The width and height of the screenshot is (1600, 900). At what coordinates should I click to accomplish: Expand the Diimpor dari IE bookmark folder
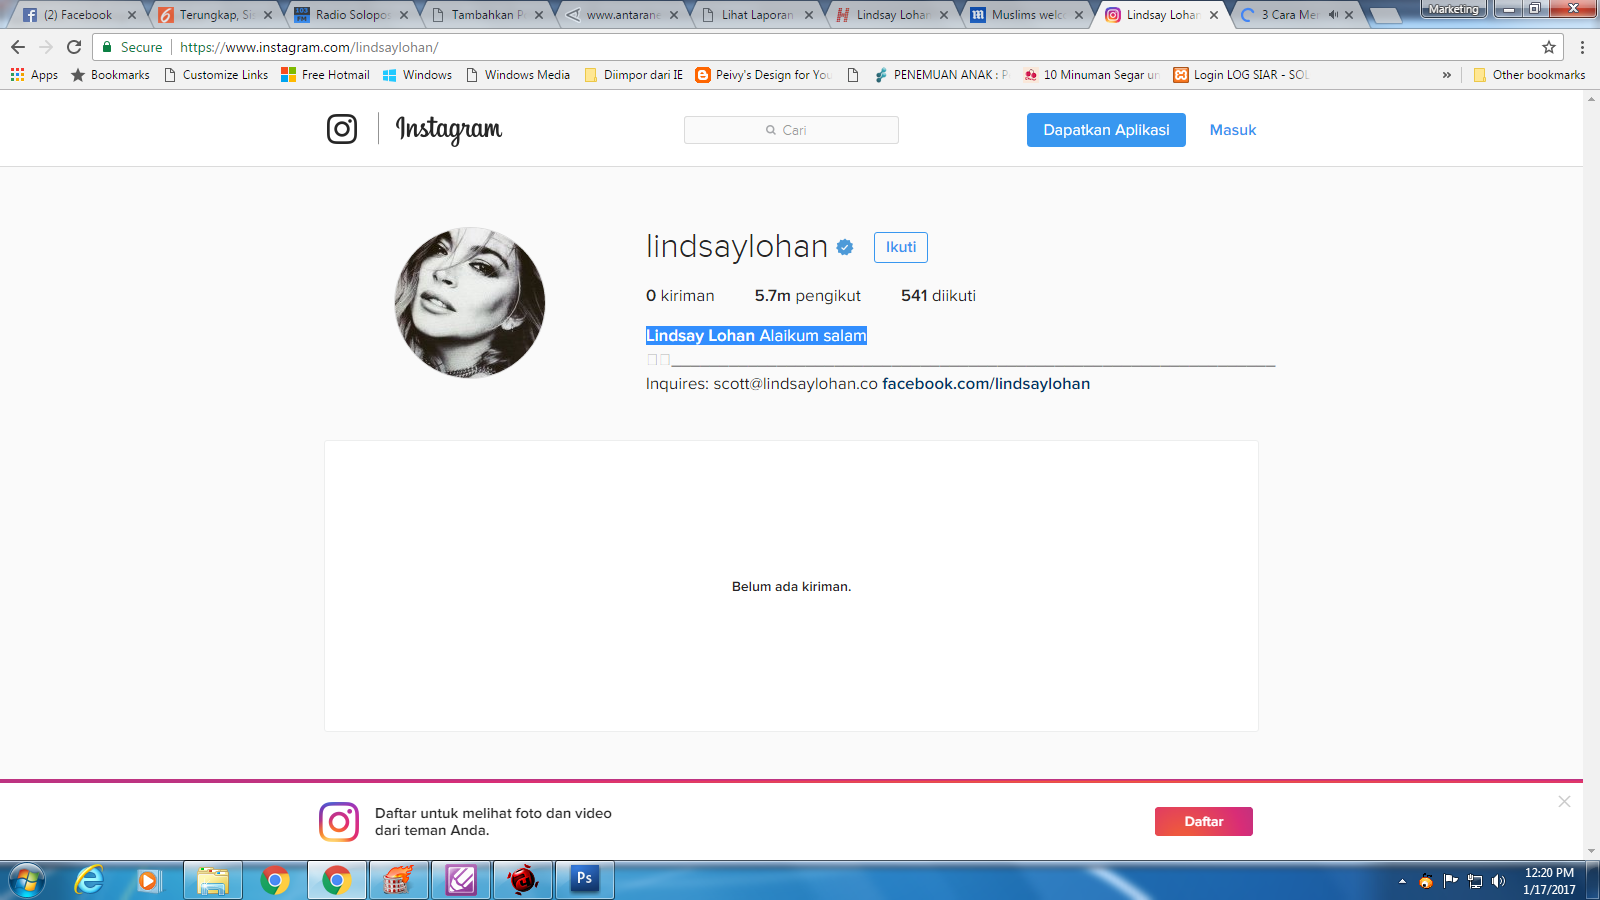634,75
